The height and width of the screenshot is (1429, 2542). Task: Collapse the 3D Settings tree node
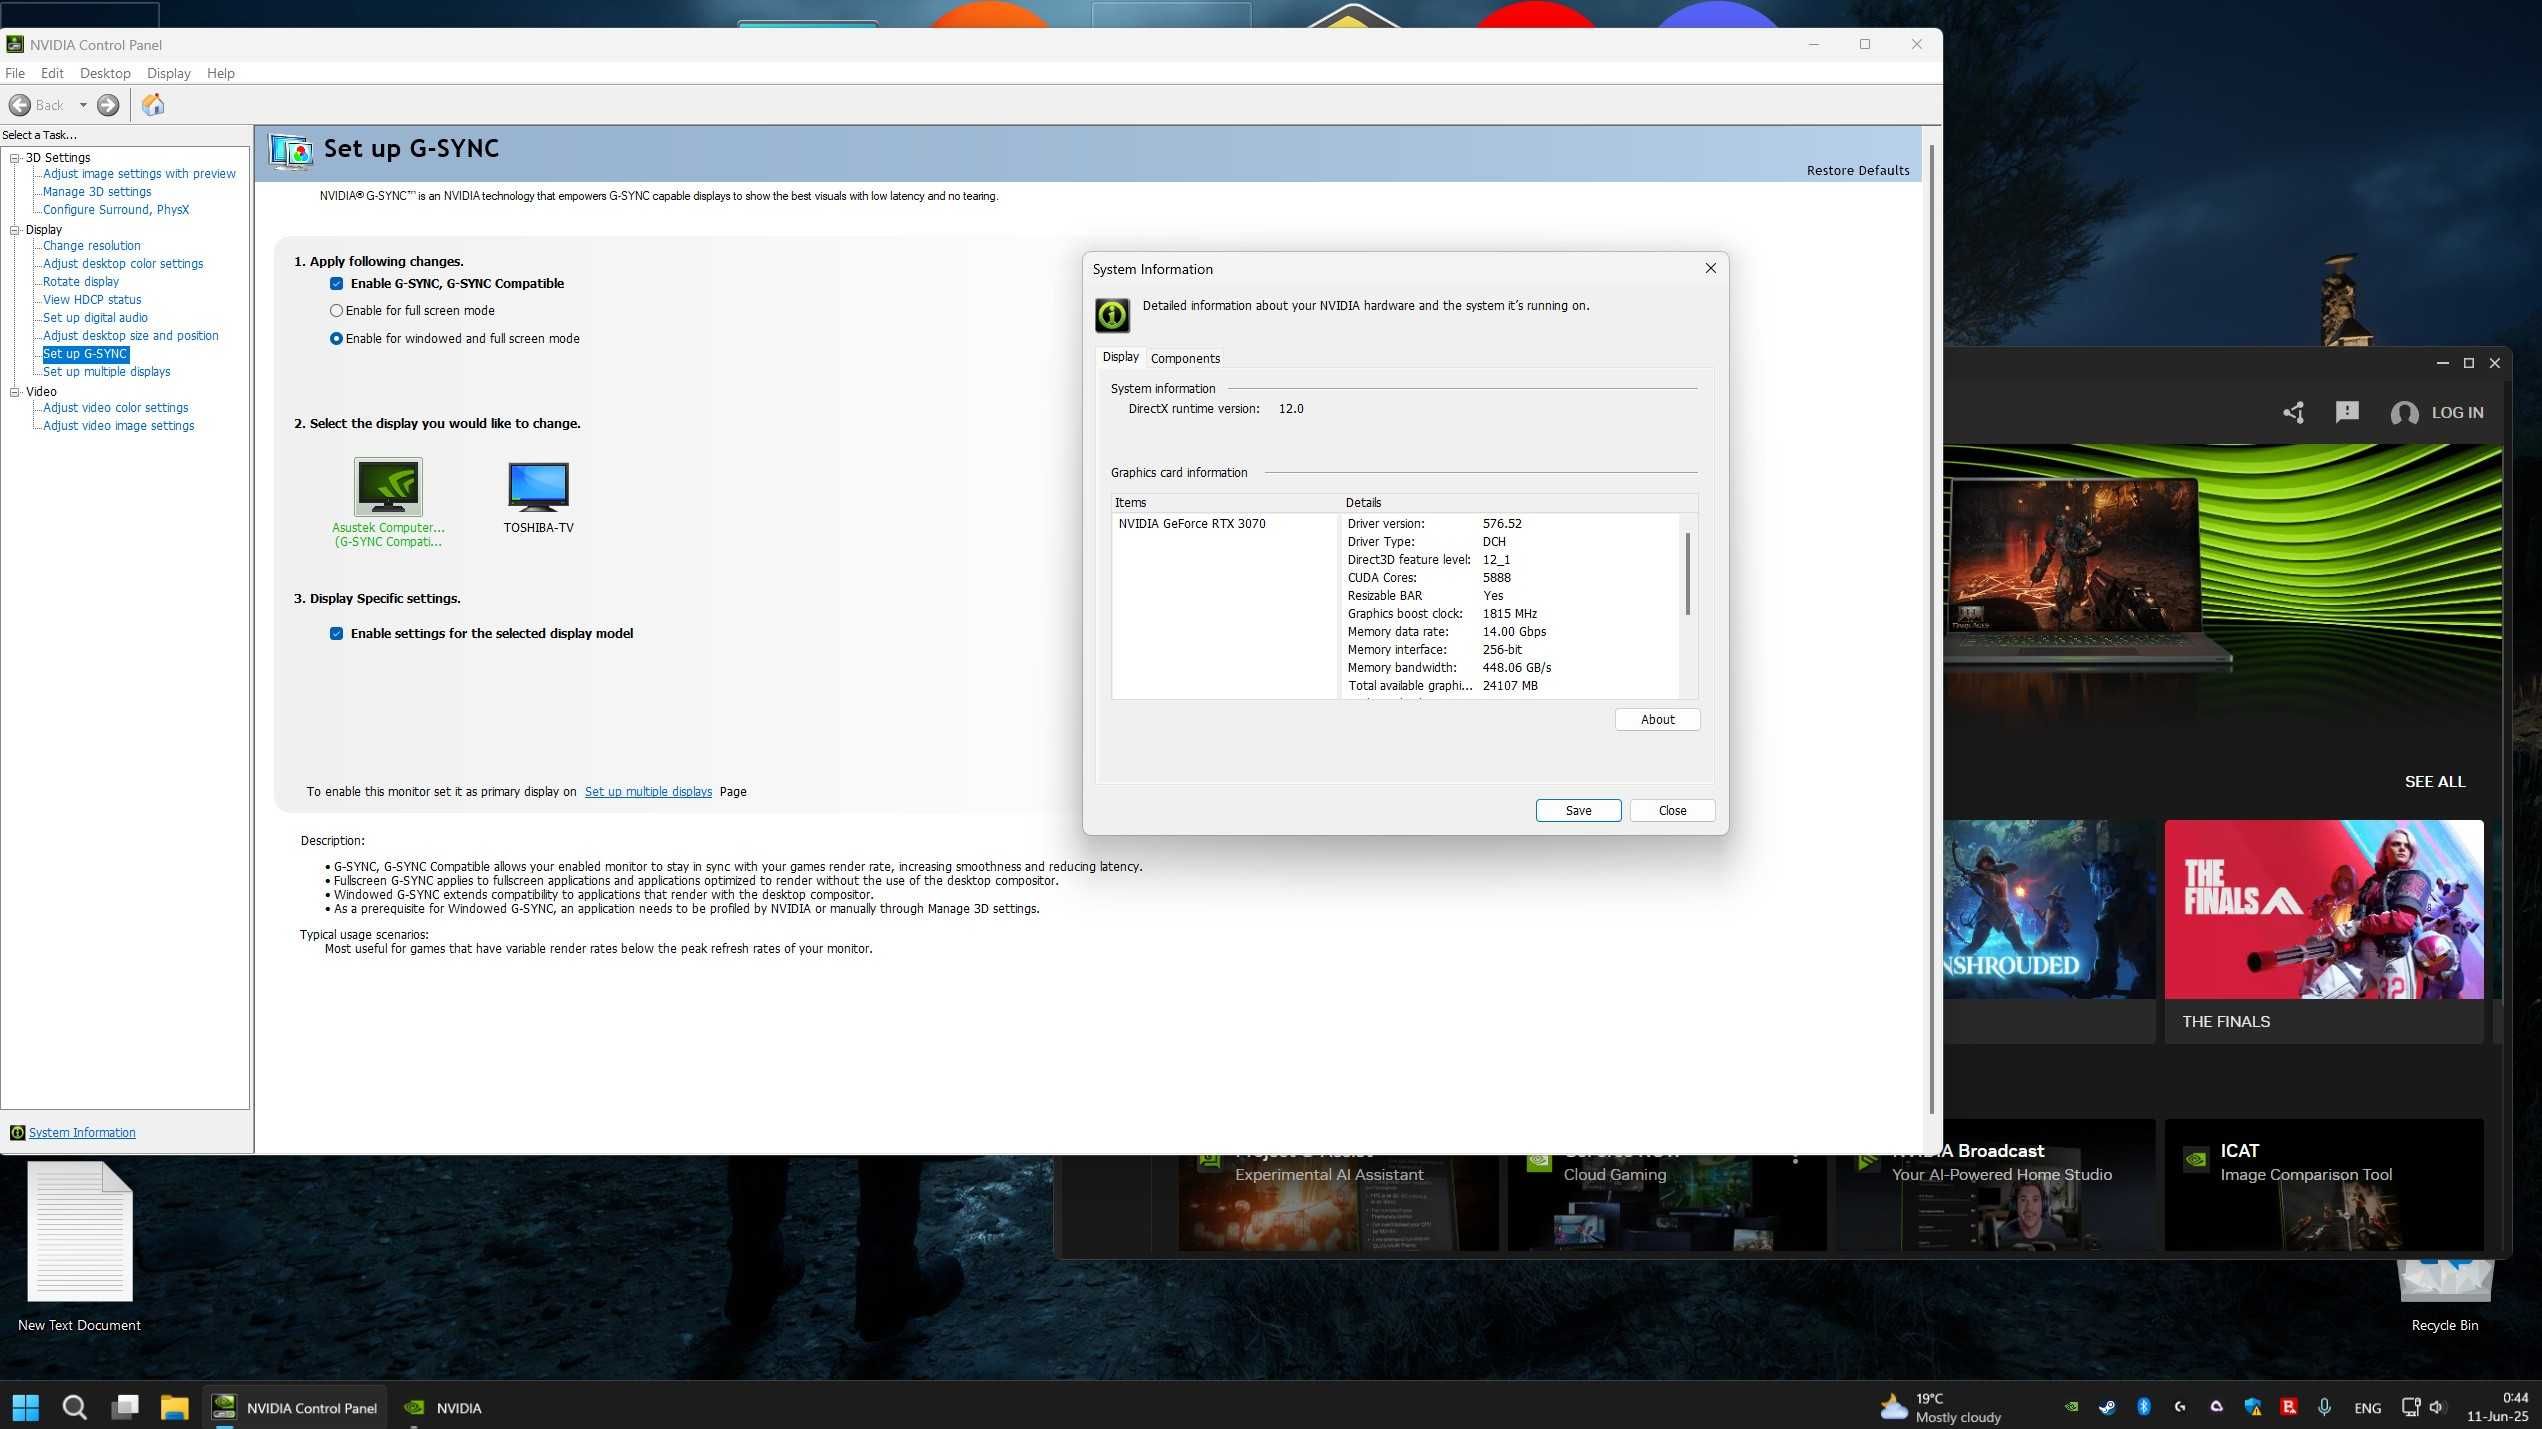[15, 158]
